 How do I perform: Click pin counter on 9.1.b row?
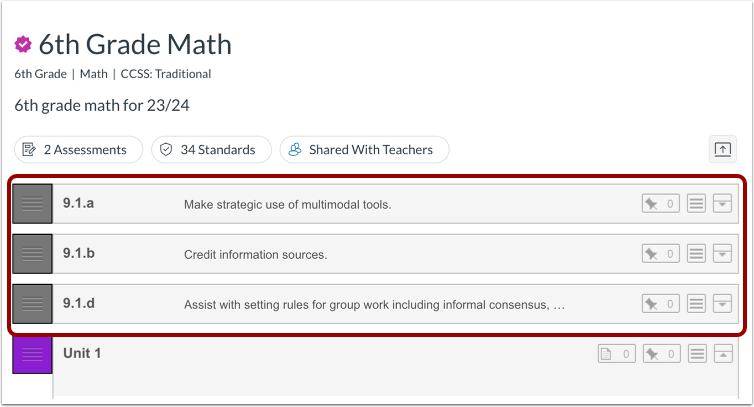pyautogui.click(x=660, y=254)
